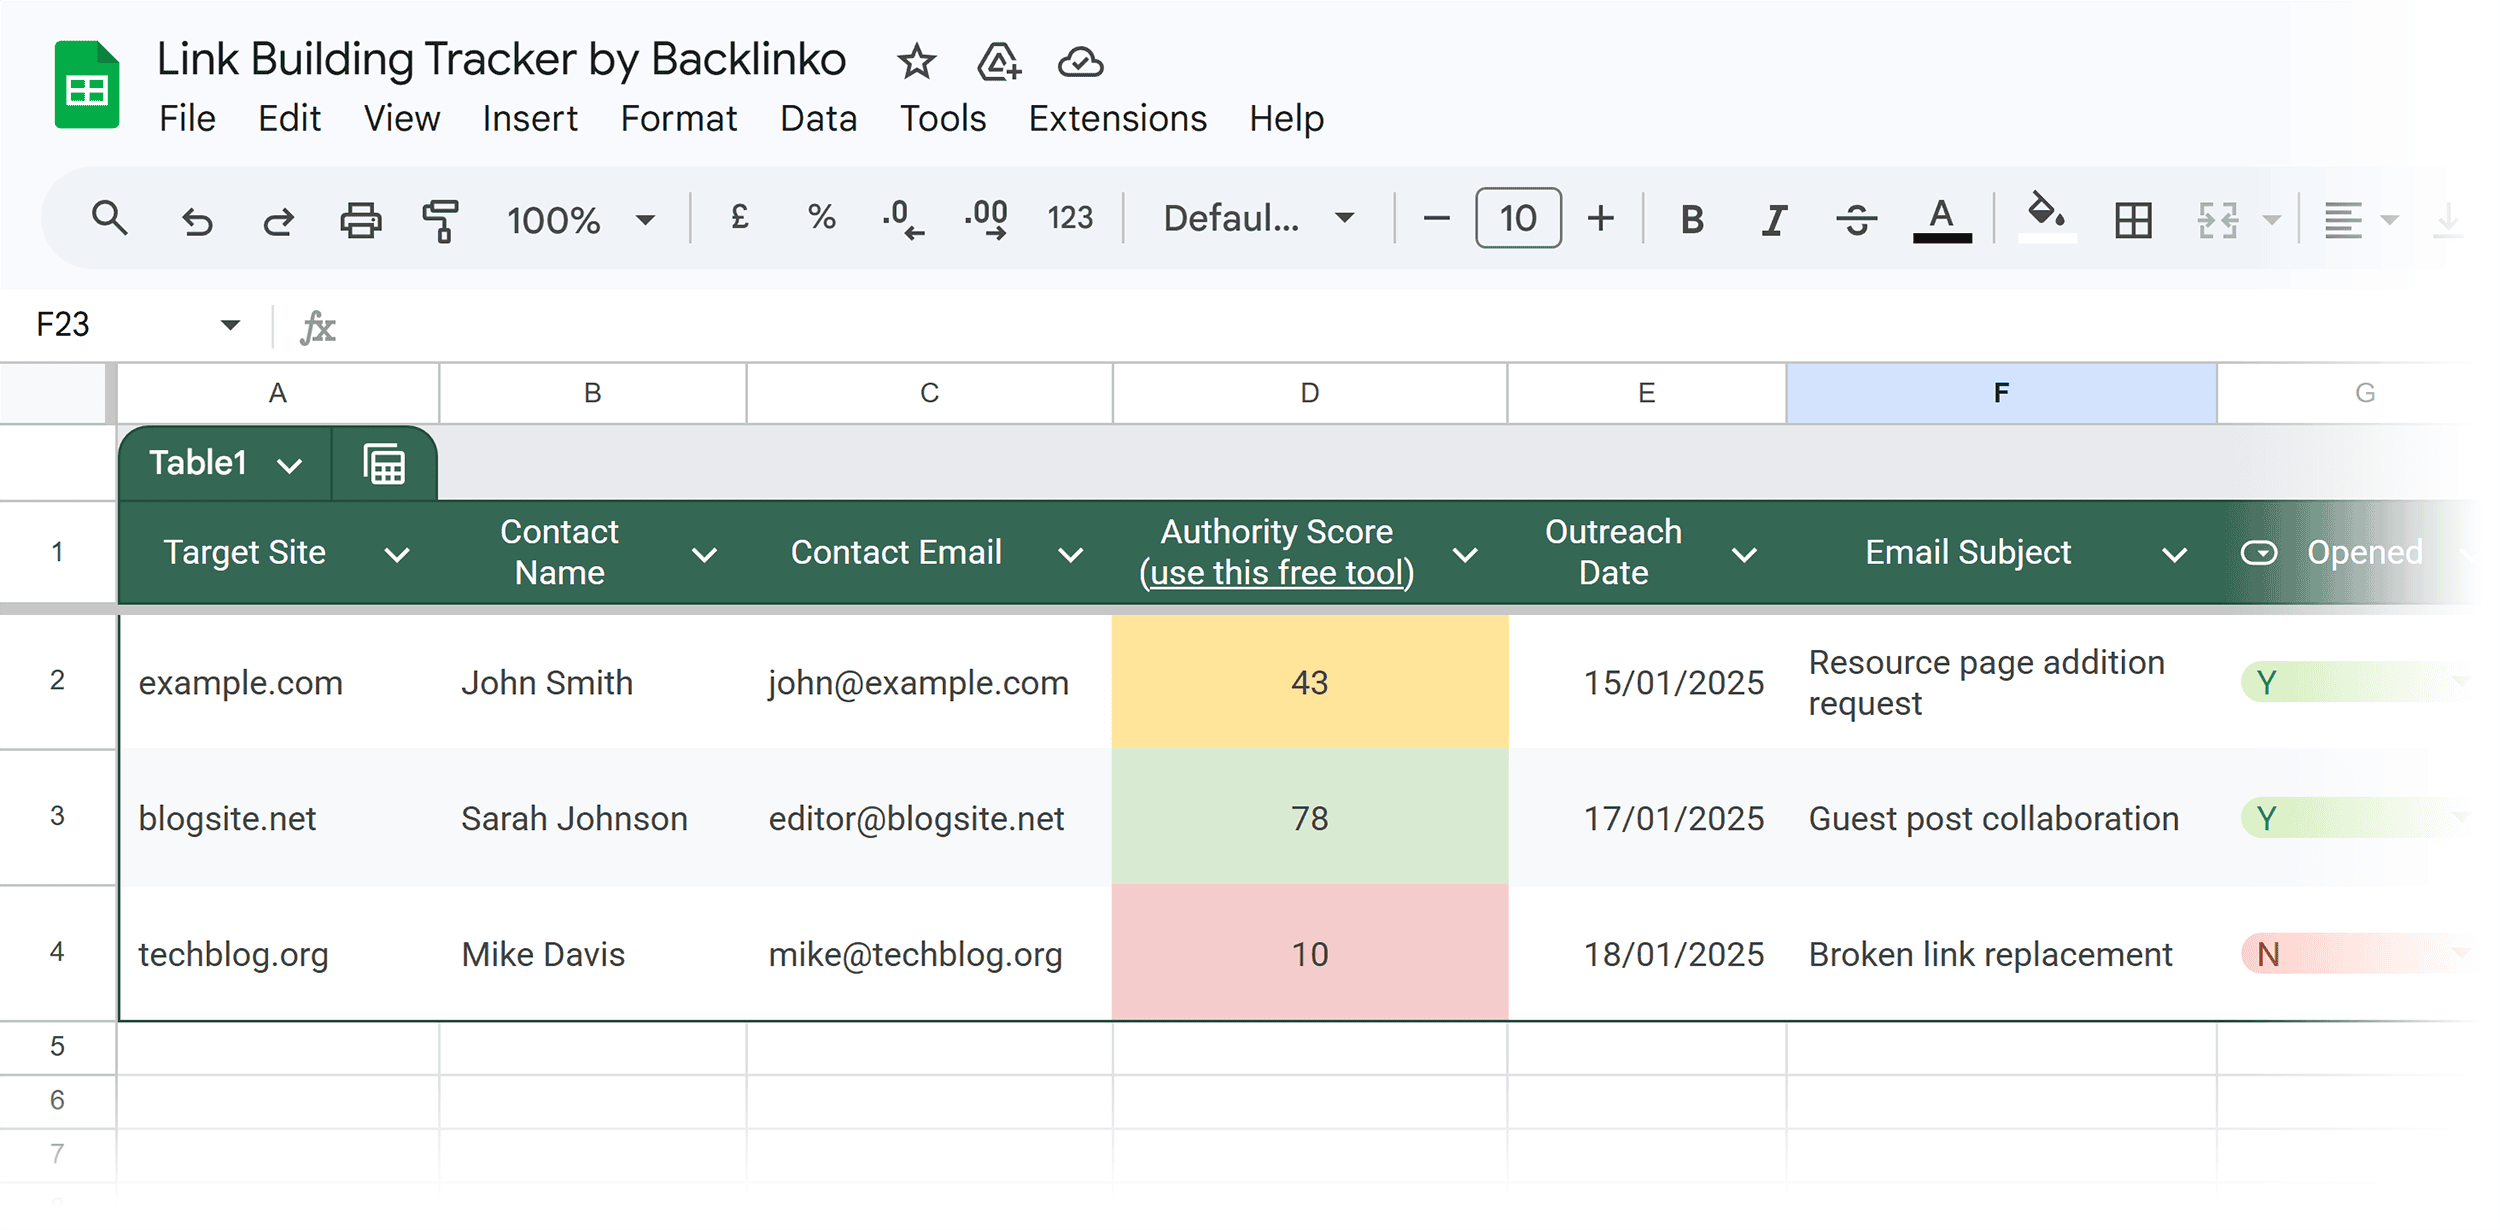Screen dimensions: 2500x1230
Task: Star the Link Building Tracker spreadsheet
Action: click(x=915, y=62)
